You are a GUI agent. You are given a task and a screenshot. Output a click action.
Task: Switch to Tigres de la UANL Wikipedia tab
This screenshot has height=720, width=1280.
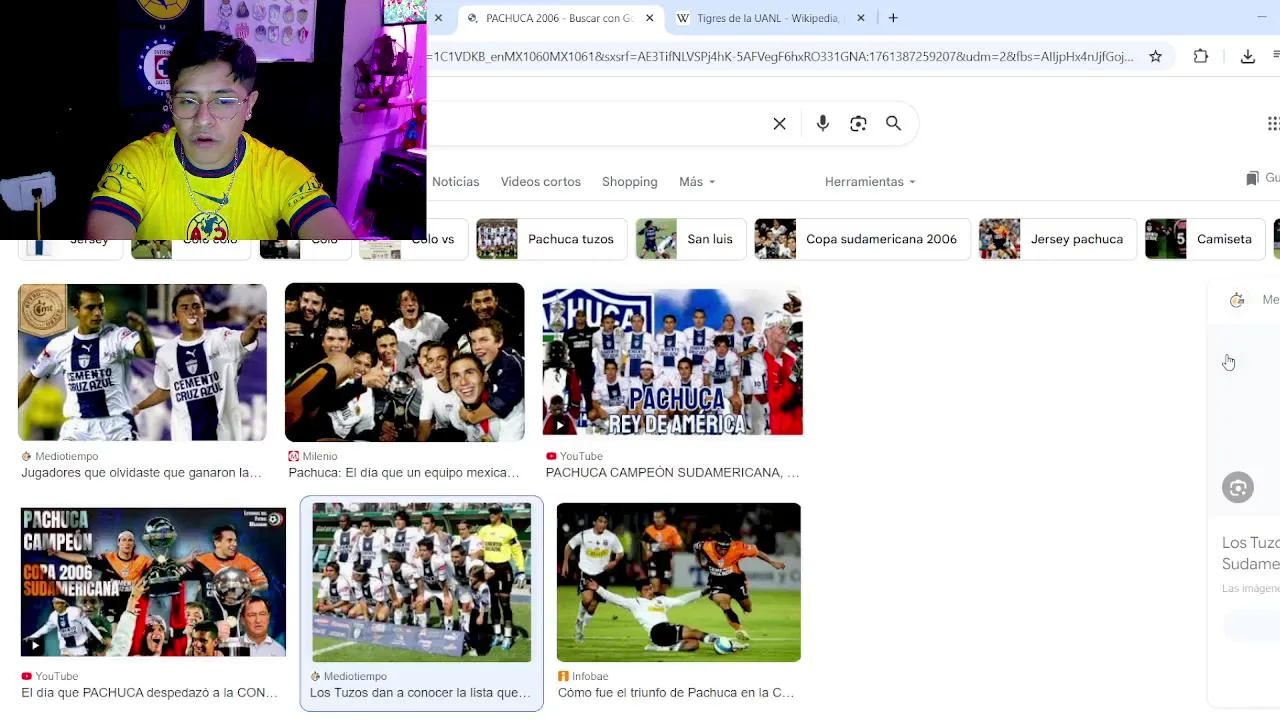[x=770, y=18]
